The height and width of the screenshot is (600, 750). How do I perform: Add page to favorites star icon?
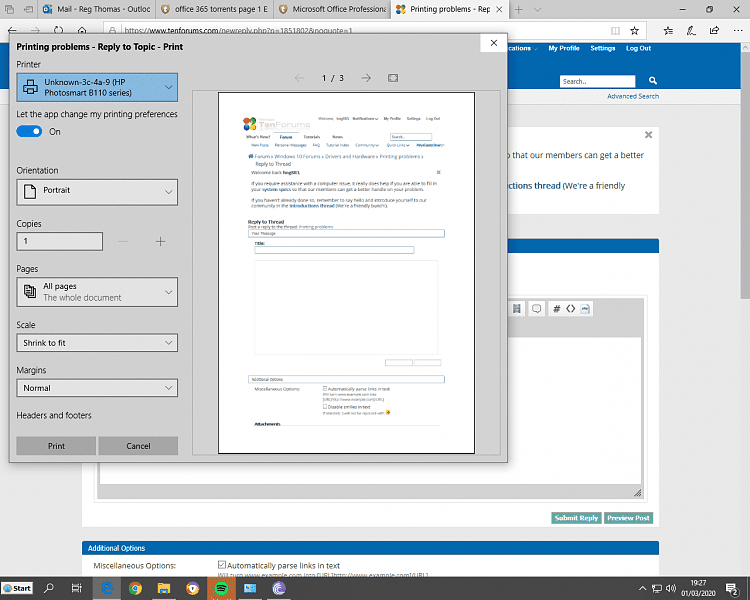tap(634, 31)
